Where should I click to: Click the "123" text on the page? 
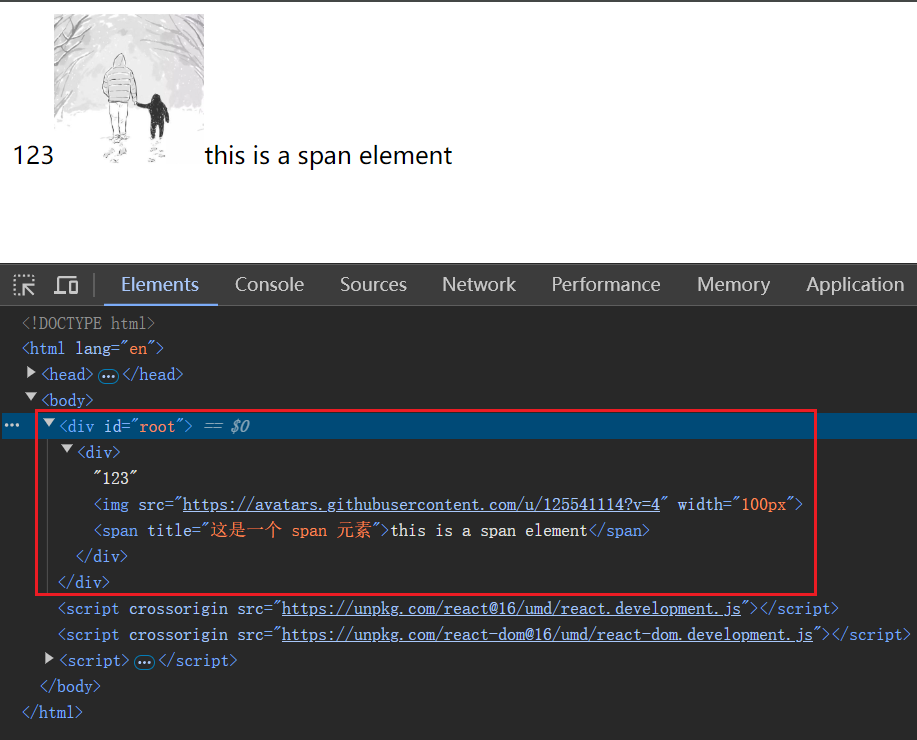point(33,156)
